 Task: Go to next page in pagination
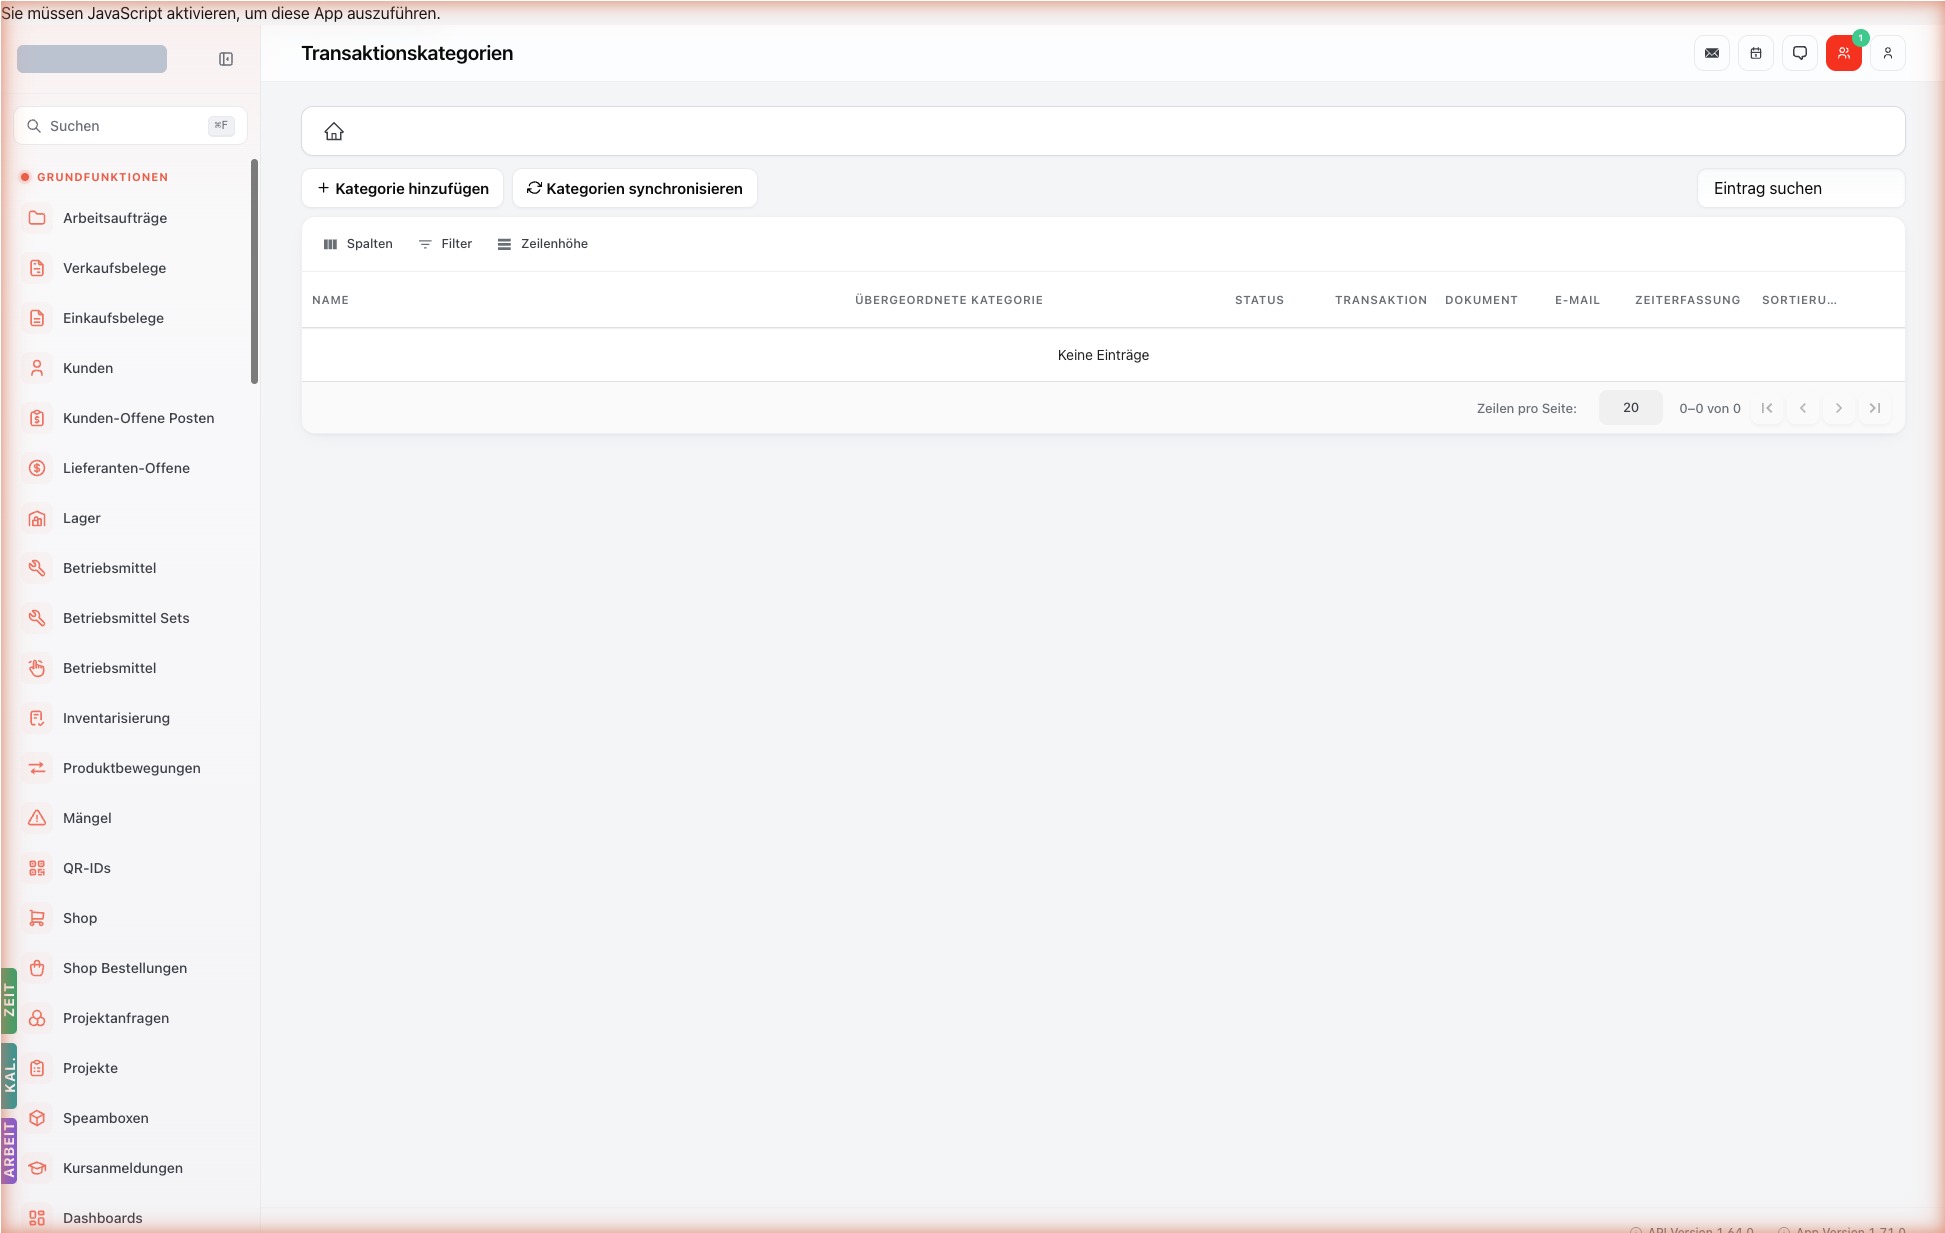pos(1839,408)
